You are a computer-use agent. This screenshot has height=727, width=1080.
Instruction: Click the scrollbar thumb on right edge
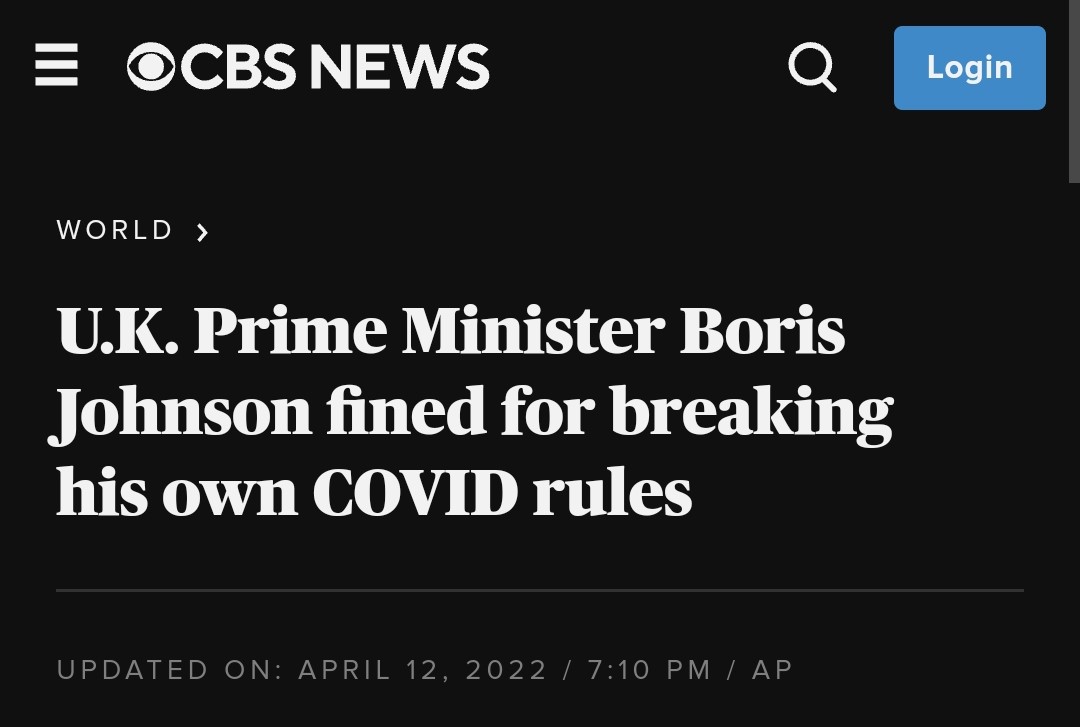pyautogui.click(x=1074, y=91)
